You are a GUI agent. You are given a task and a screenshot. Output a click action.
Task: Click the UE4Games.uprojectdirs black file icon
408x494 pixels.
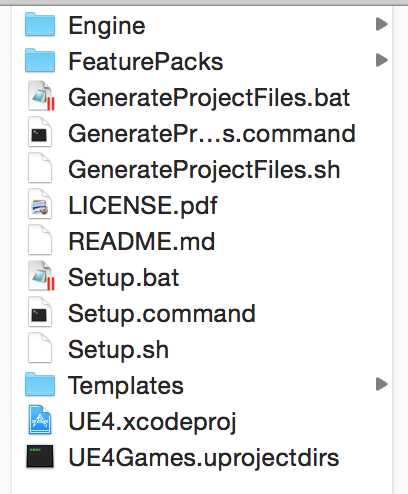point(40,456)
